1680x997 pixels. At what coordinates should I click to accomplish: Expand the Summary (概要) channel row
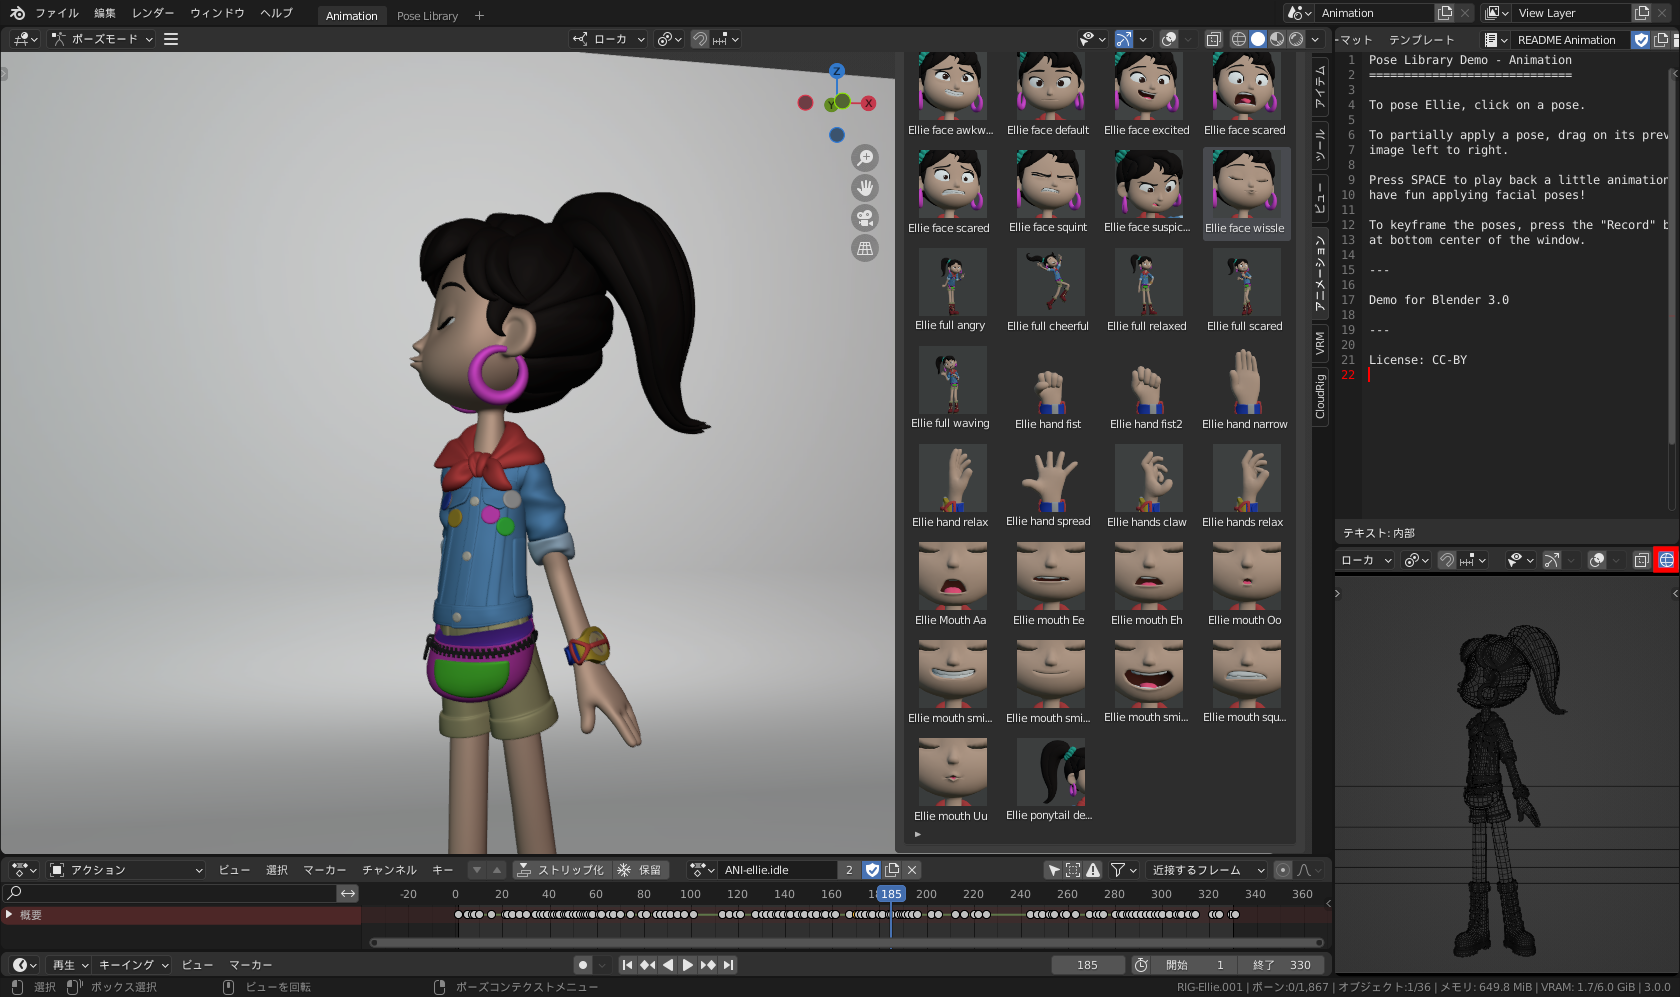pos(9,915)
